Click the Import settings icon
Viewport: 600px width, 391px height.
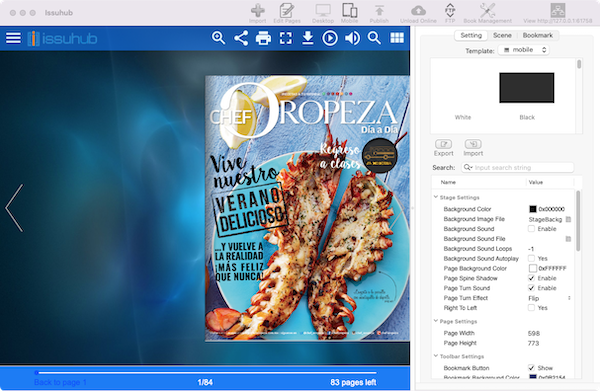(x=473, y=144)
